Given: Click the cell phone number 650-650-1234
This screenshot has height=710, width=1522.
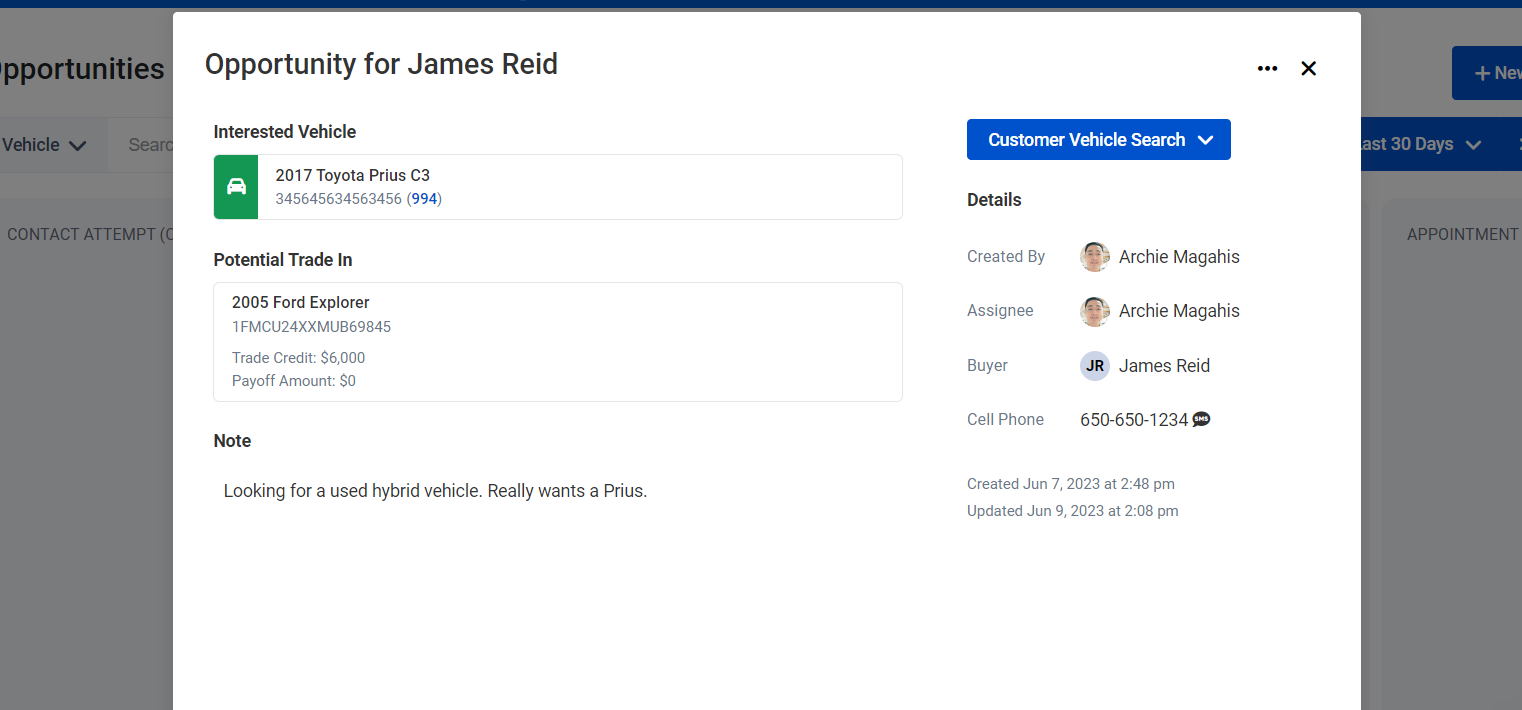Looking at the screenshot, I should coord(1134,420).
